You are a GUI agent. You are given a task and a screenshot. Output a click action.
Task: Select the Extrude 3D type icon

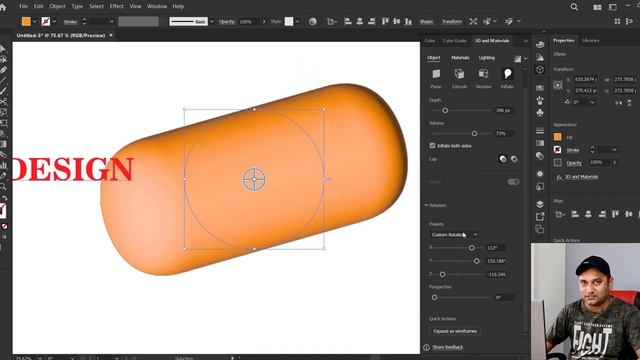point(459,74)
